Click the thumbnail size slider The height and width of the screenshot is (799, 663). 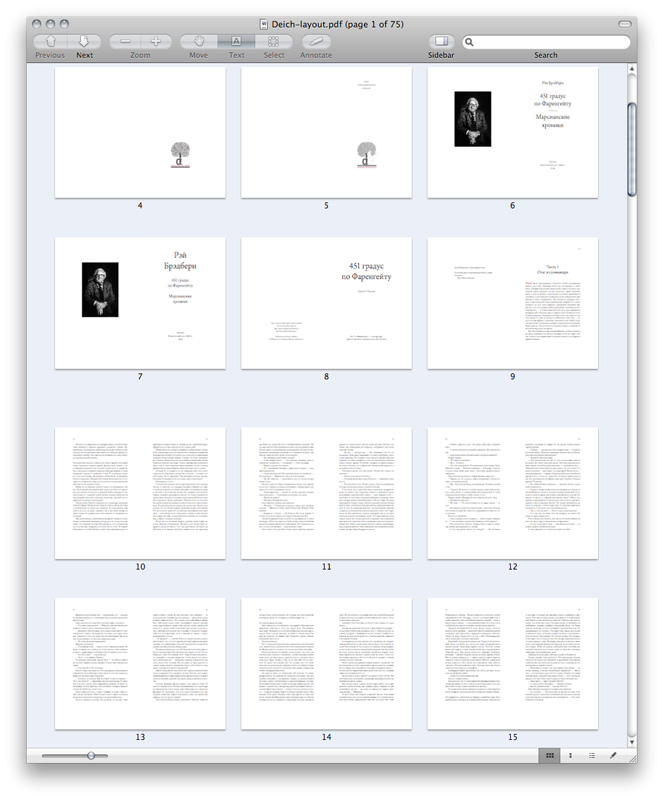click(x=91, y=755)
